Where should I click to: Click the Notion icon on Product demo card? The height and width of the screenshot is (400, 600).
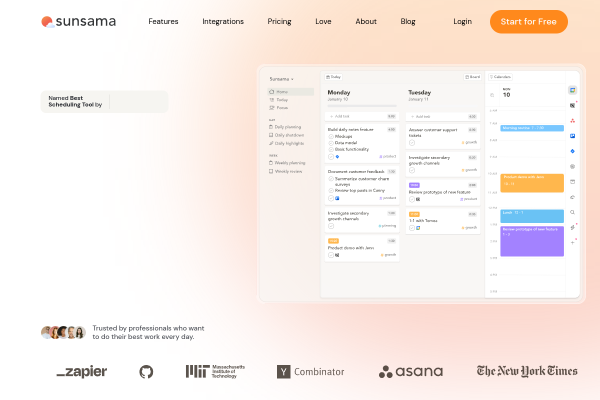pyautogui.click(x=337, y=255)
